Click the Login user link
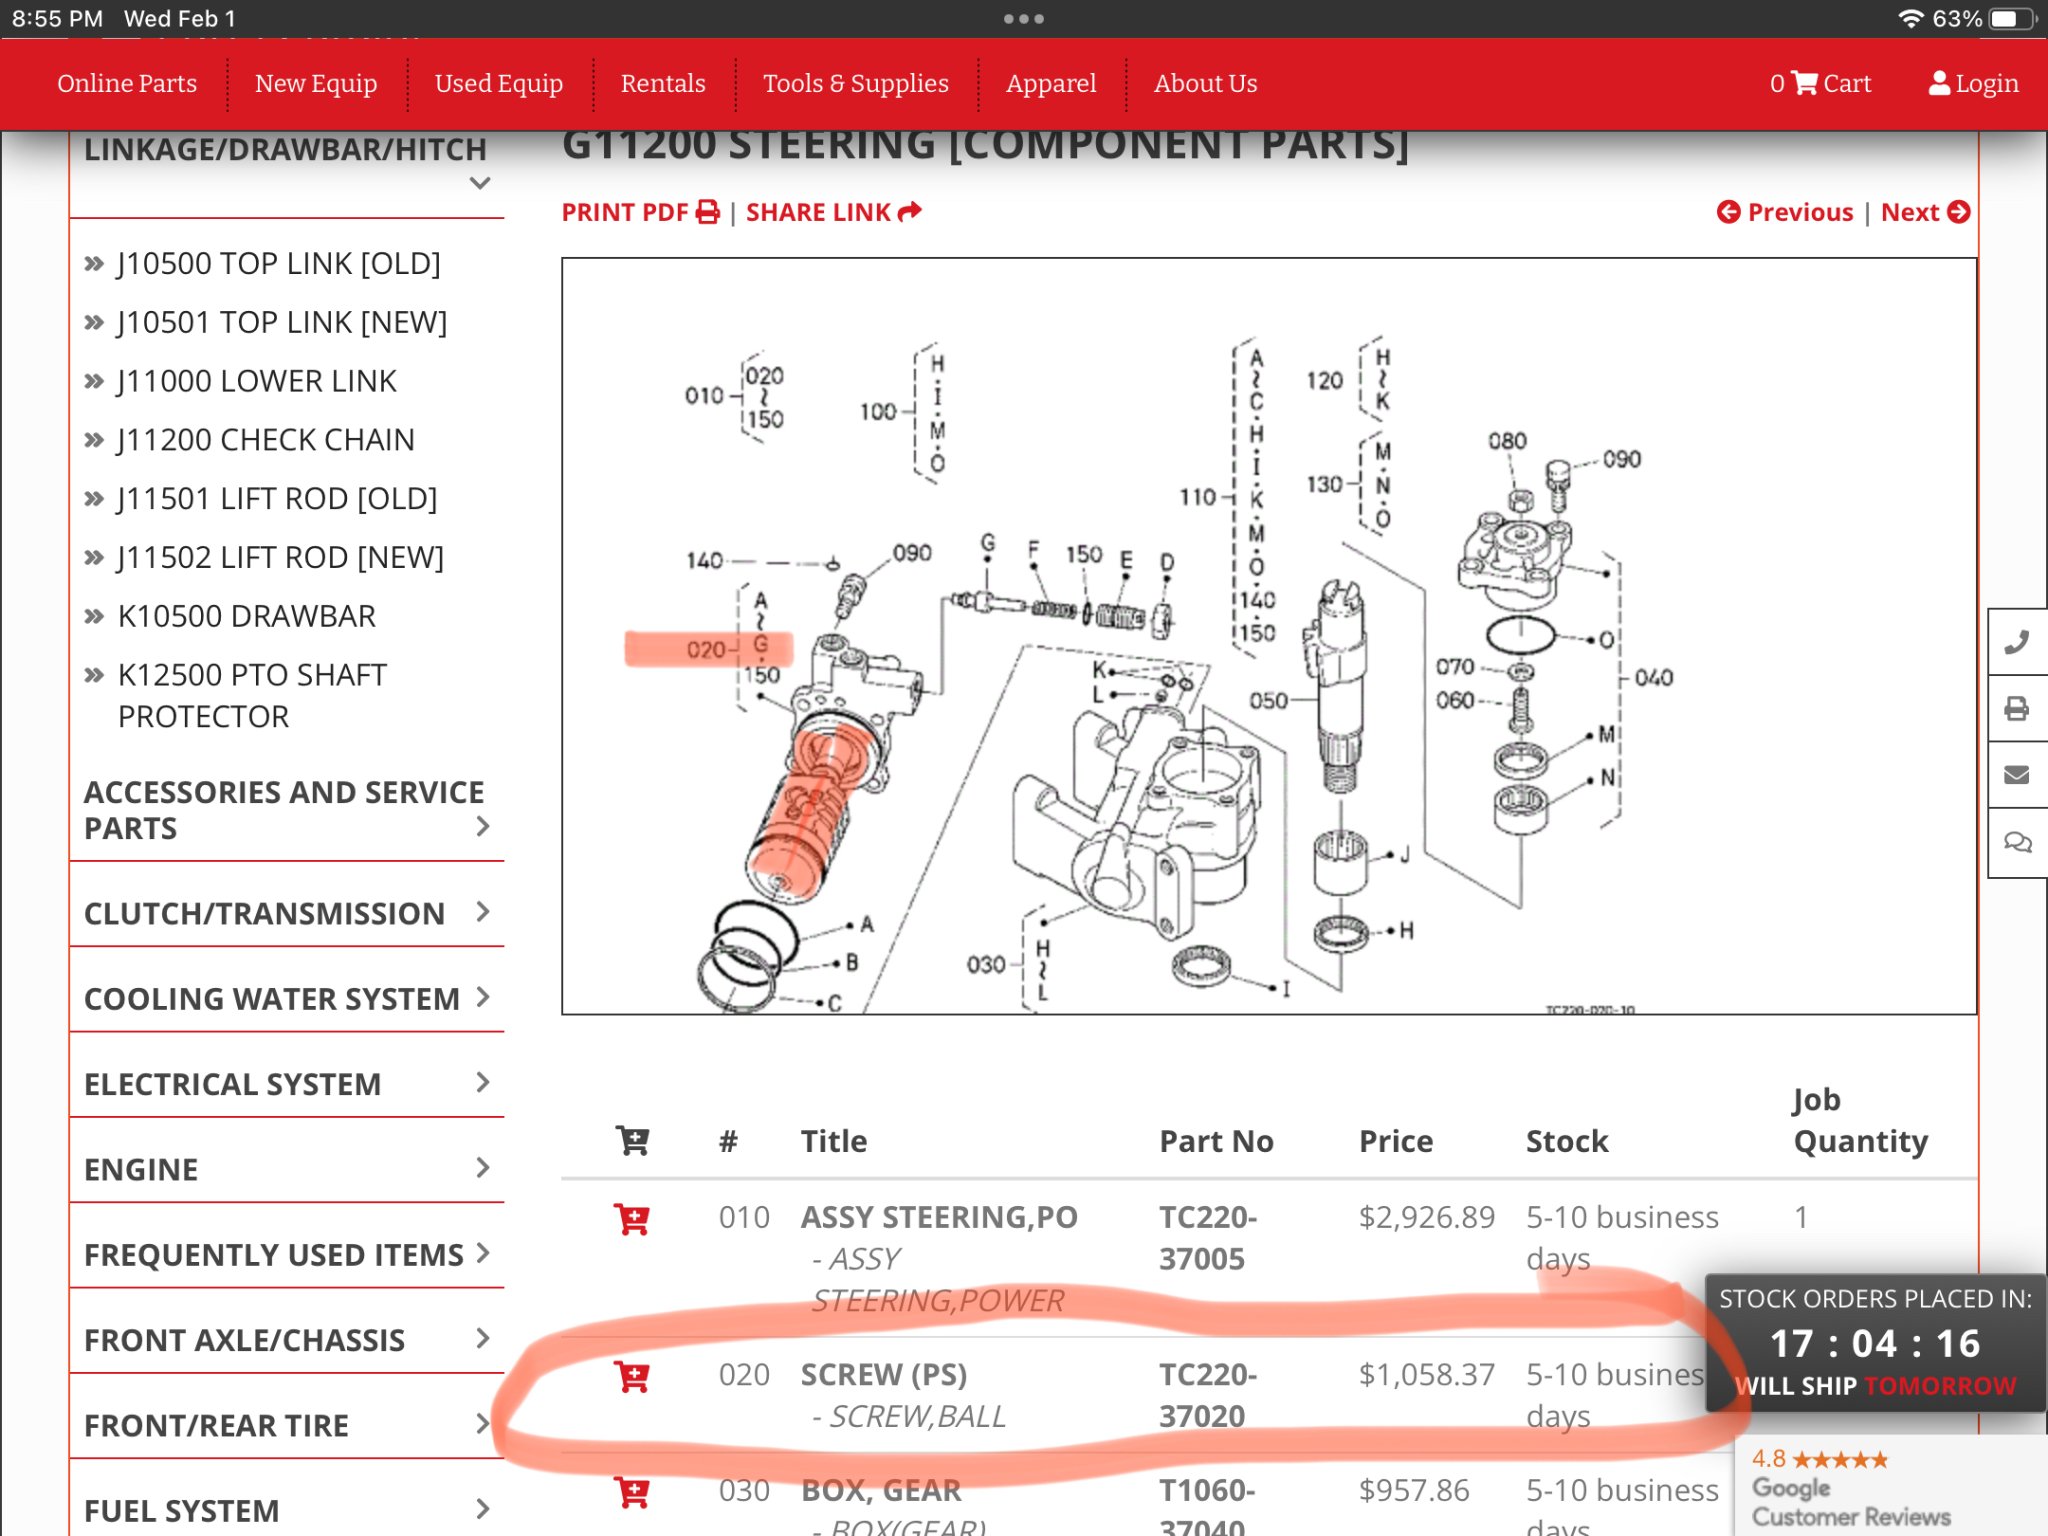The image size is (2048, 1536). (1973, 83)
